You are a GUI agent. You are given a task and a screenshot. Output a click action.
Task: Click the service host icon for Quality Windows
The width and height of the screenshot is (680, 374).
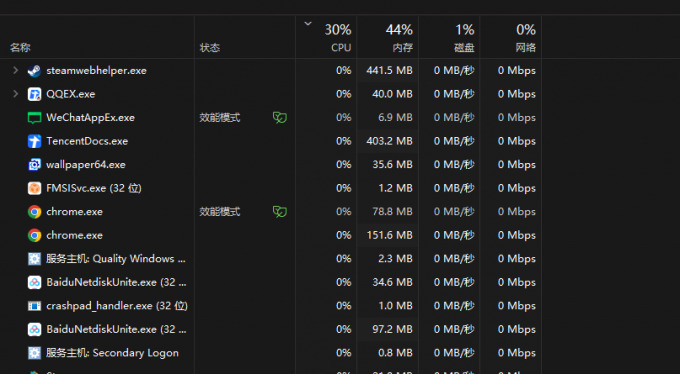click(x=34, y=259)
